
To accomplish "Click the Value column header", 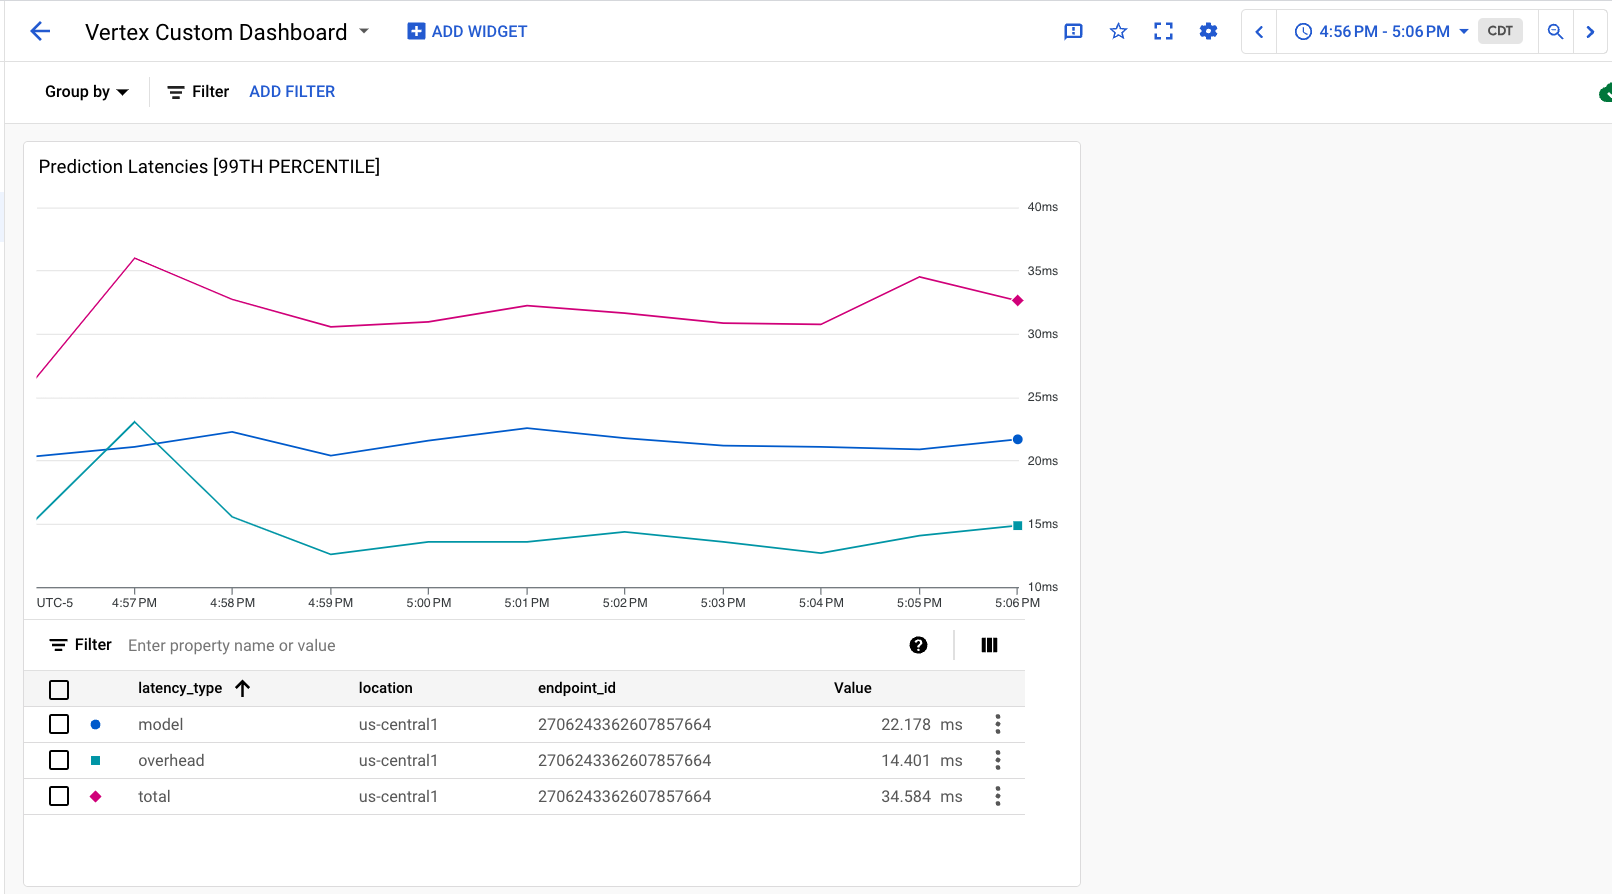I will (852, 688).
